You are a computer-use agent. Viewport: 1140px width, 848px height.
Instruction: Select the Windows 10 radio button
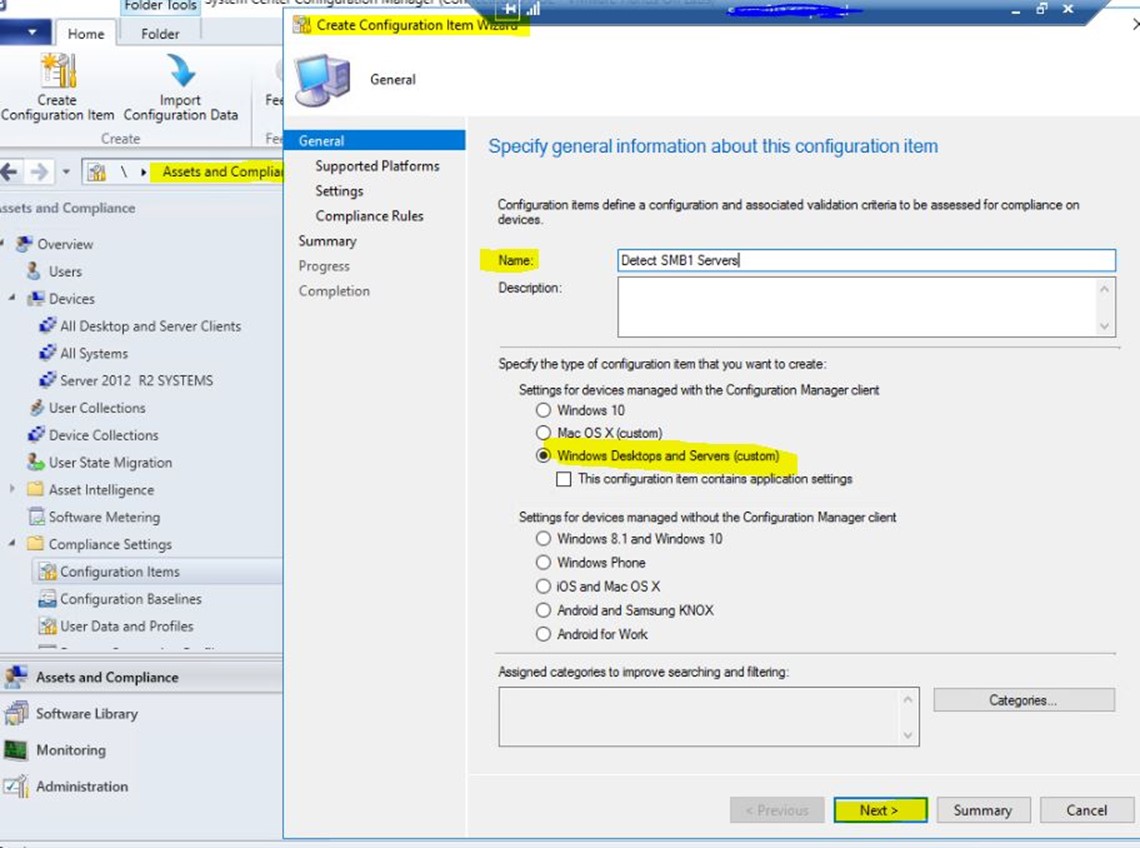click(x=543, y=410)
